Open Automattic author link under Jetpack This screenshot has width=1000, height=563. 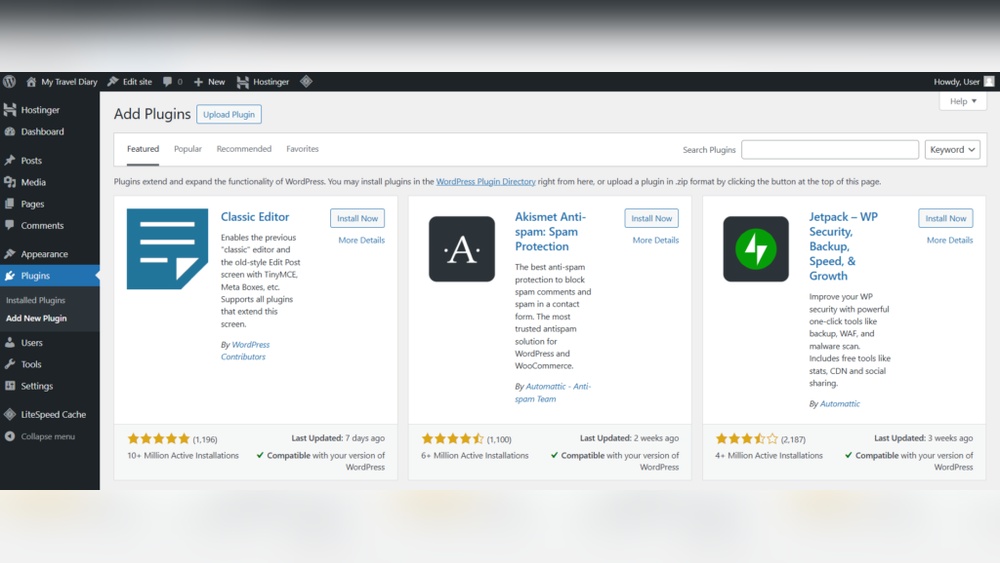[x=840, y=404]
